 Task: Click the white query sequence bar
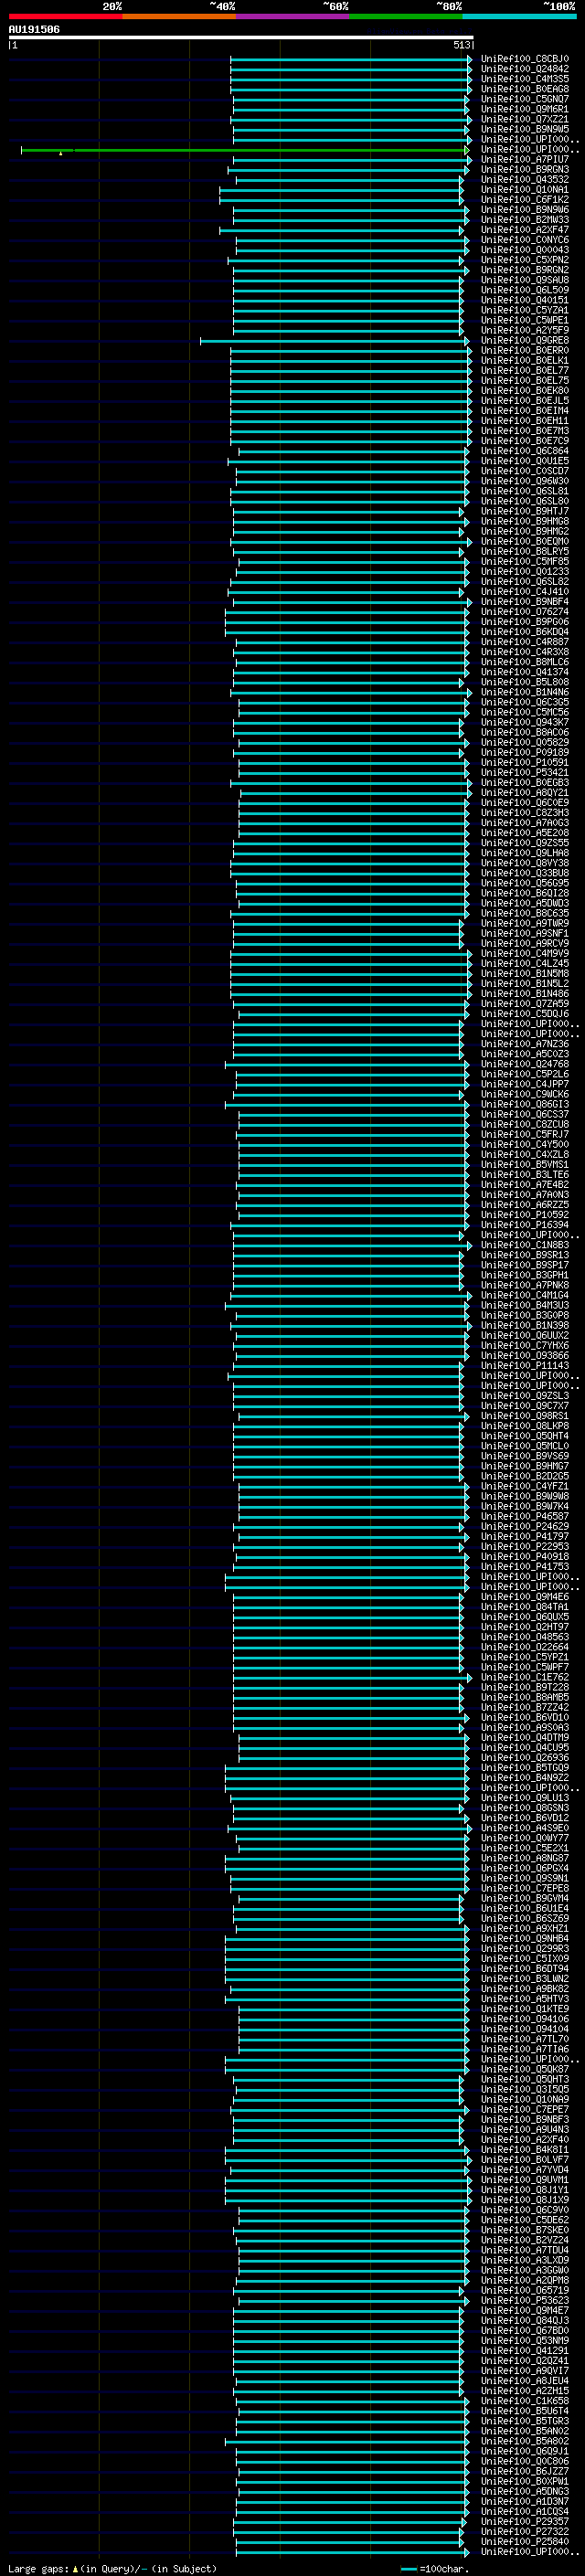click(241, 38)
